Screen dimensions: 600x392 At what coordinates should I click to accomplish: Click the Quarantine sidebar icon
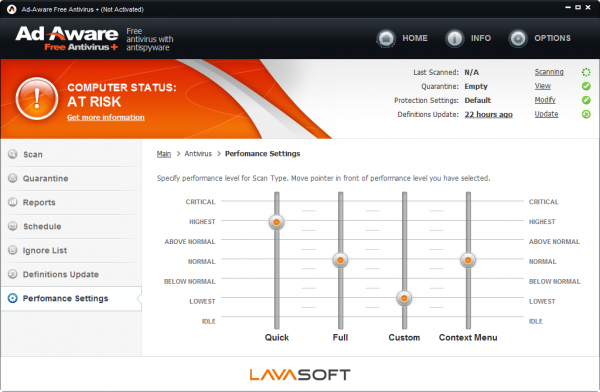tap(13, 178)
